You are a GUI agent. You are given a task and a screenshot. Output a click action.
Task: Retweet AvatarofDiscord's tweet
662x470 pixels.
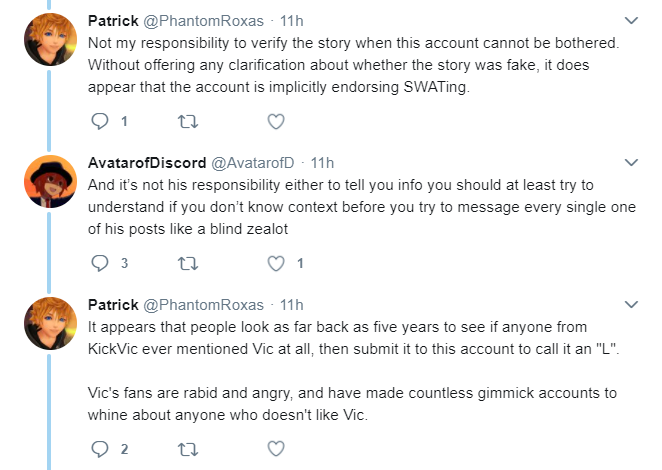point(188,264)
